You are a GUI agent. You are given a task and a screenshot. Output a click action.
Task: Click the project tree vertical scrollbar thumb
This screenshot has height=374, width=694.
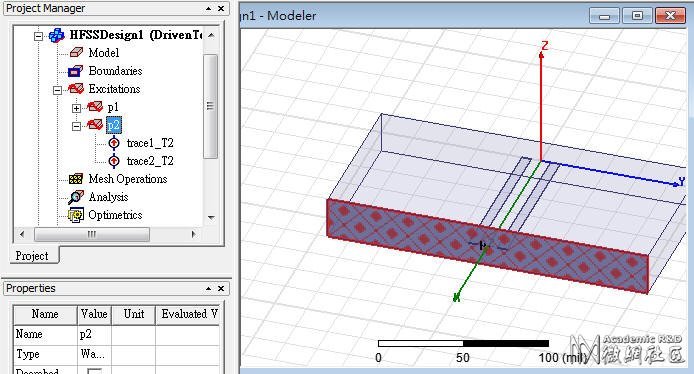[210, 106]
